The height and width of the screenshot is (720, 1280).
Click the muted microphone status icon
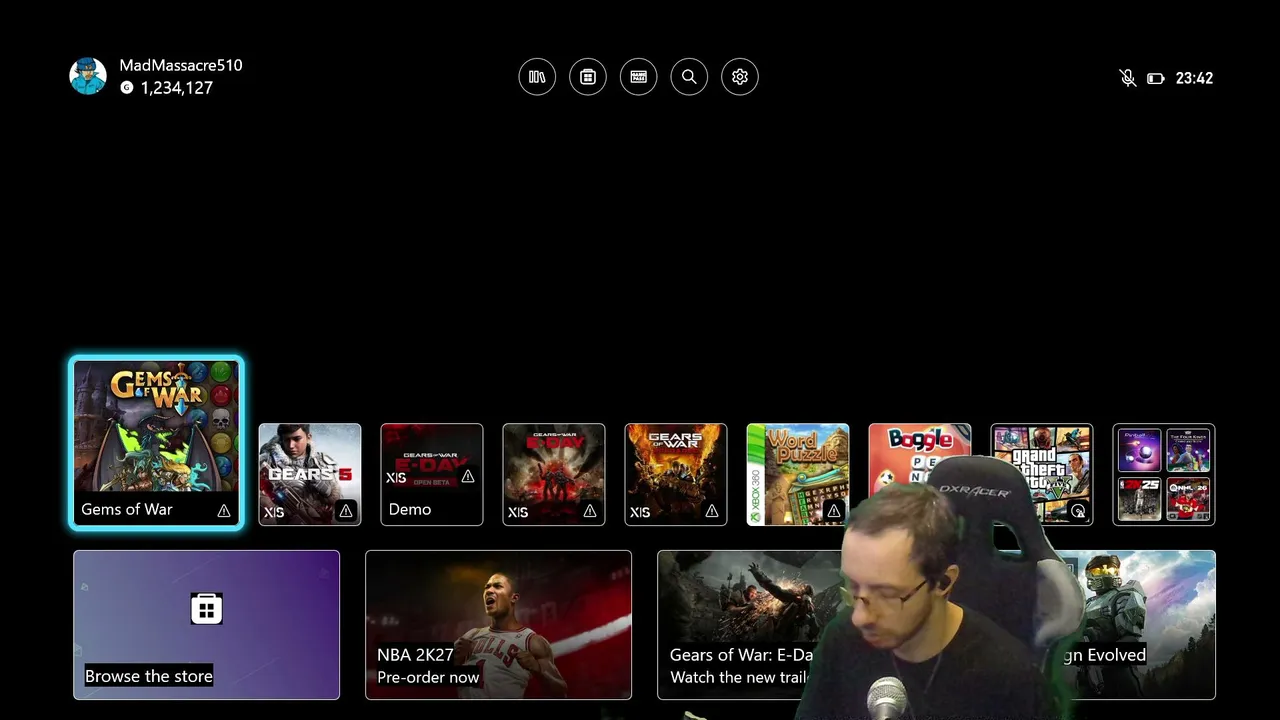click(x=1128, y=78)
